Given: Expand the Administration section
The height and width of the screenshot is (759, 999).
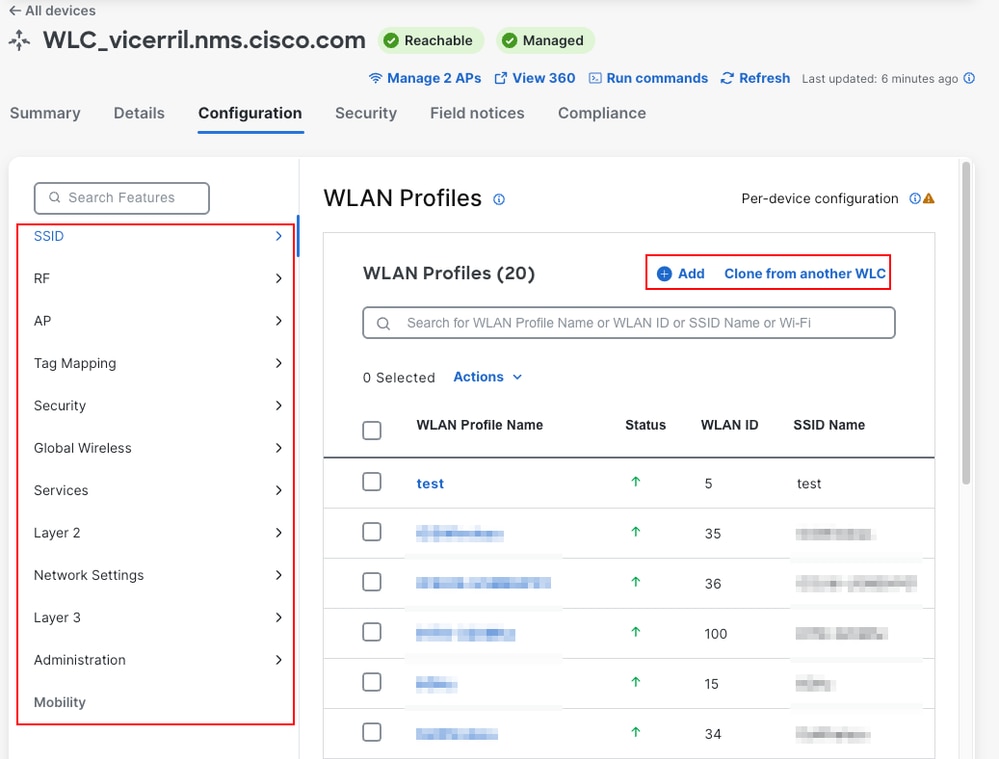Looking at the screenshot, I should [157, 660].
